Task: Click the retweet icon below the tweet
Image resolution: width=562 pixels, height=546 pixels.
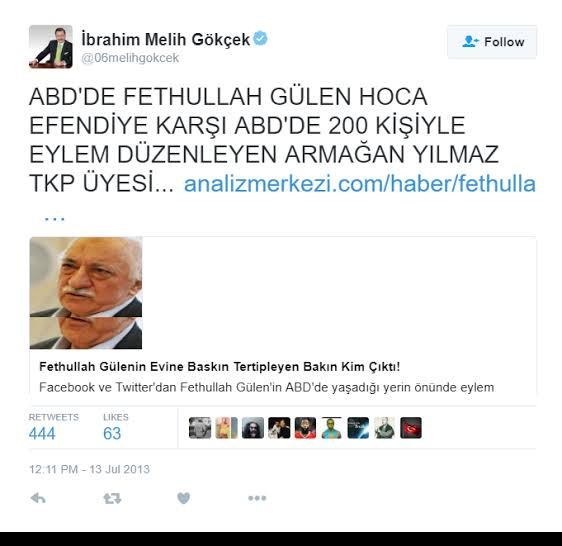Action: [x=112, y=498]
